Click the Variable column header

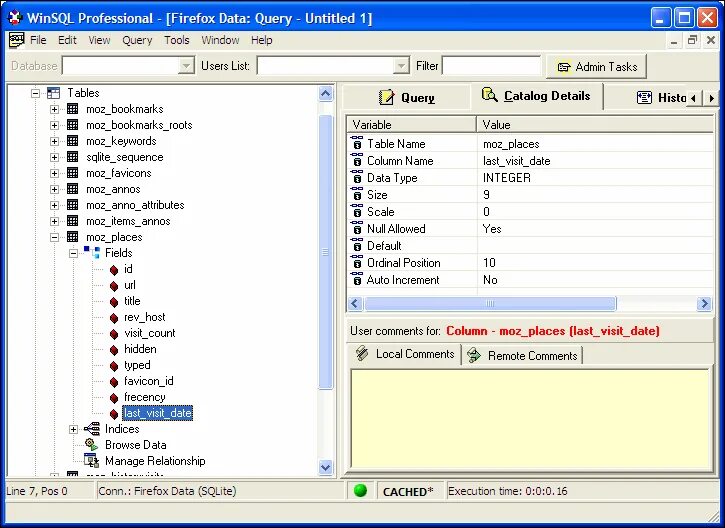pyautogui.click(x=412, y=125)
